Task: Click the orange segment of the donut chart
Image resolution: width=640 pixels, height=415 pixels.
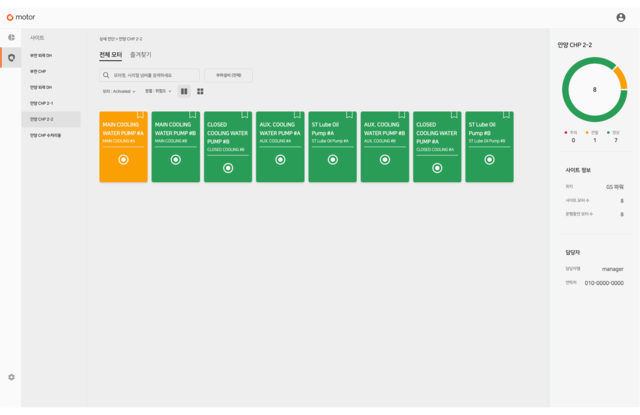Action: click(621, 77)
